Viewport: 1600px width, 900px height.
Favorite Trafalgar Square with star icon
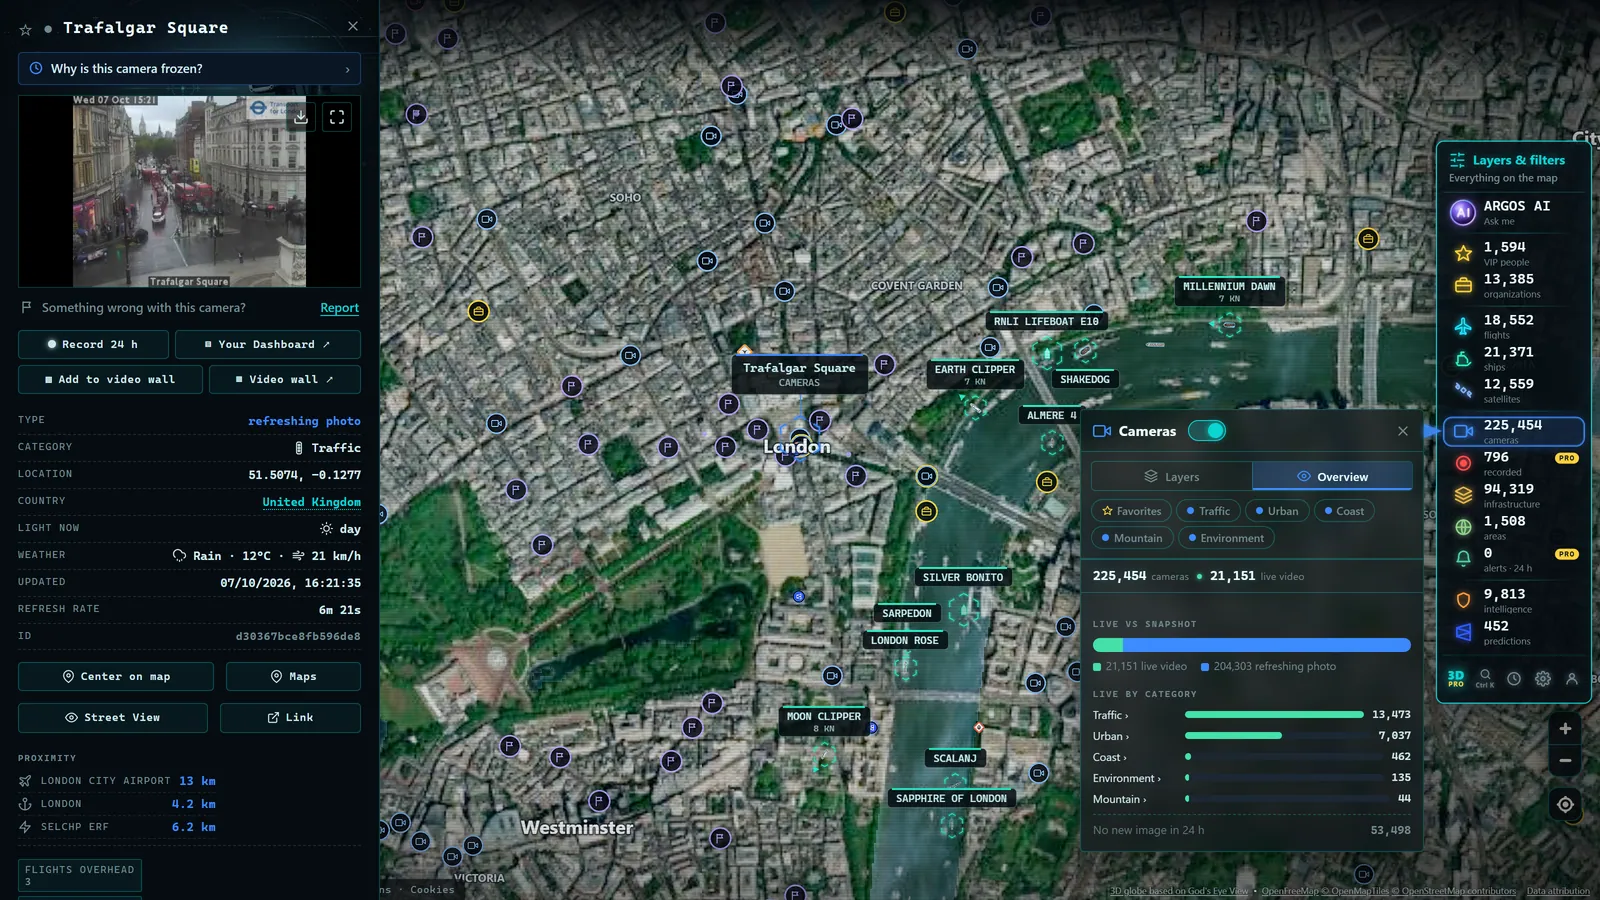[26, 30]
